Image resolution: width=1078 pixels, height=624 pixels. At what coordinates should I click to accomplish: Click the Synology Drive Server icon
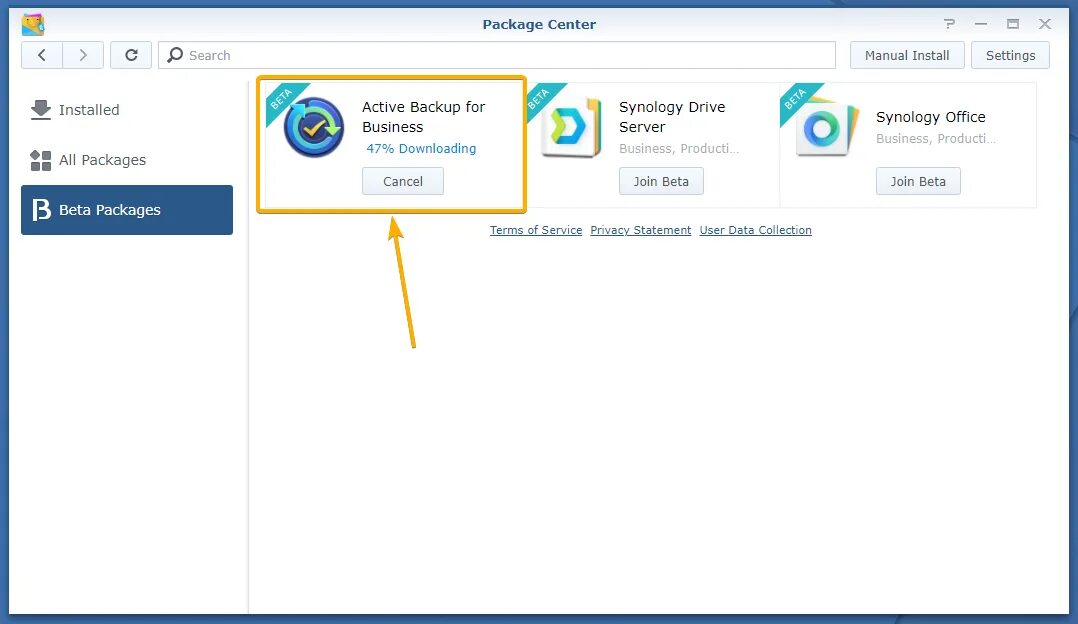571,127
